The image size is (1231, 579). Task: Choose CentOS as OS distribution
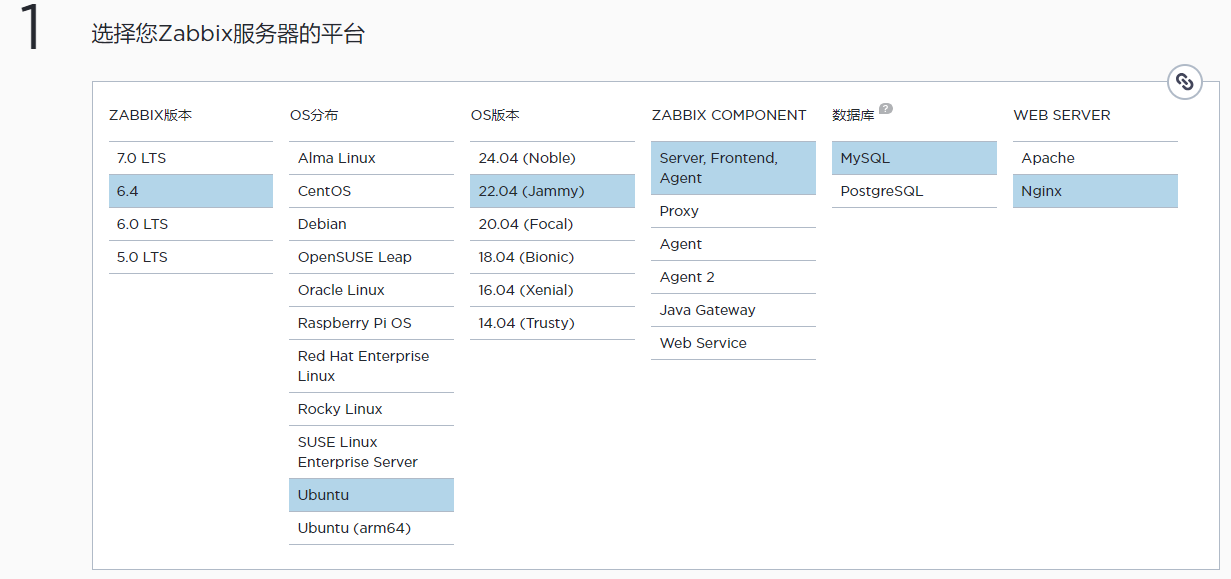click(372, 191)
